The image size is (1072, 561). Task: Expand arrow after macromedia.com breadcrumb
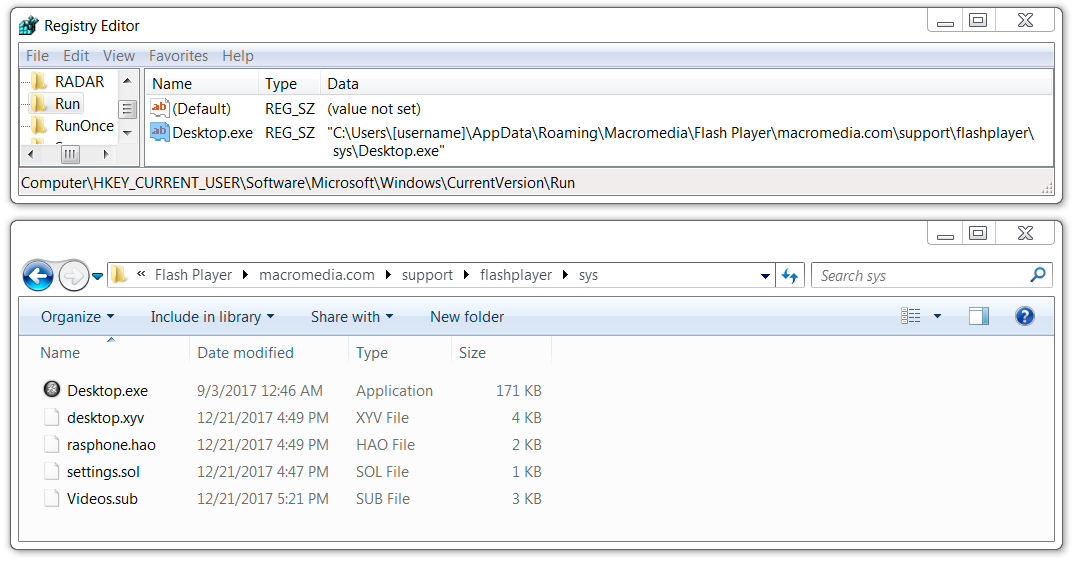(388, 275)
